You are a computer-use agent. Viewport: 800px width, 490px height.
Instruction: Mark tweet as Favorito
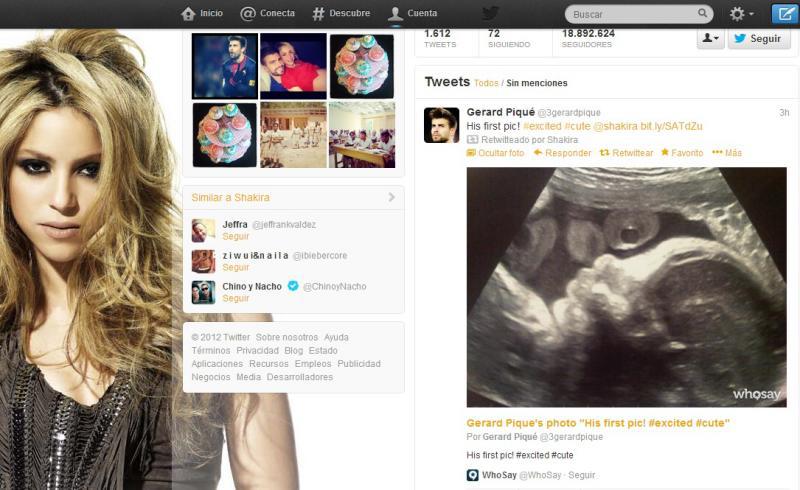point(682,153)
